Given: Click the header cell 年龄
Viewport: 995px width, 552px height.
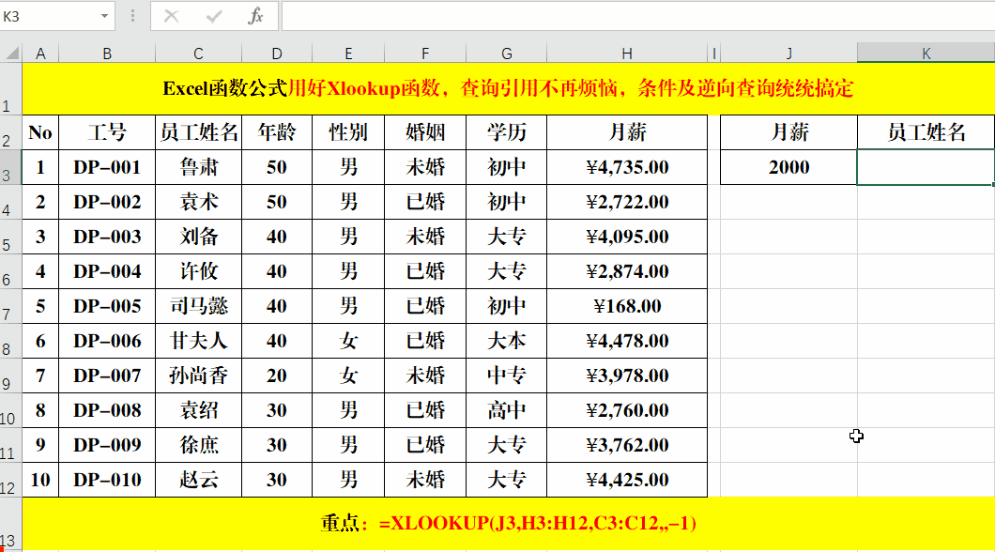Looking at the screenshot, I should click(277, 133).
